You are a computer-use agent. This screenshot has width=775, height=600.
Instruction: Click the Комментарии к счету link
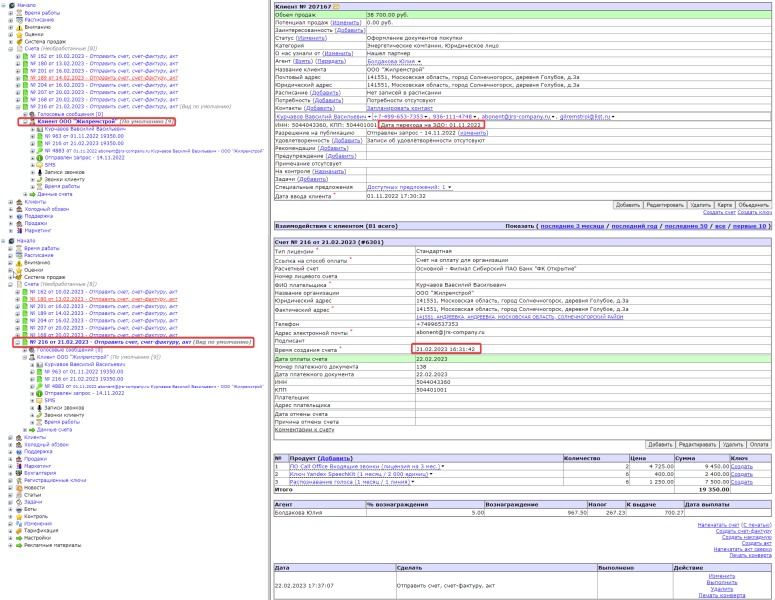click(304, 429)
